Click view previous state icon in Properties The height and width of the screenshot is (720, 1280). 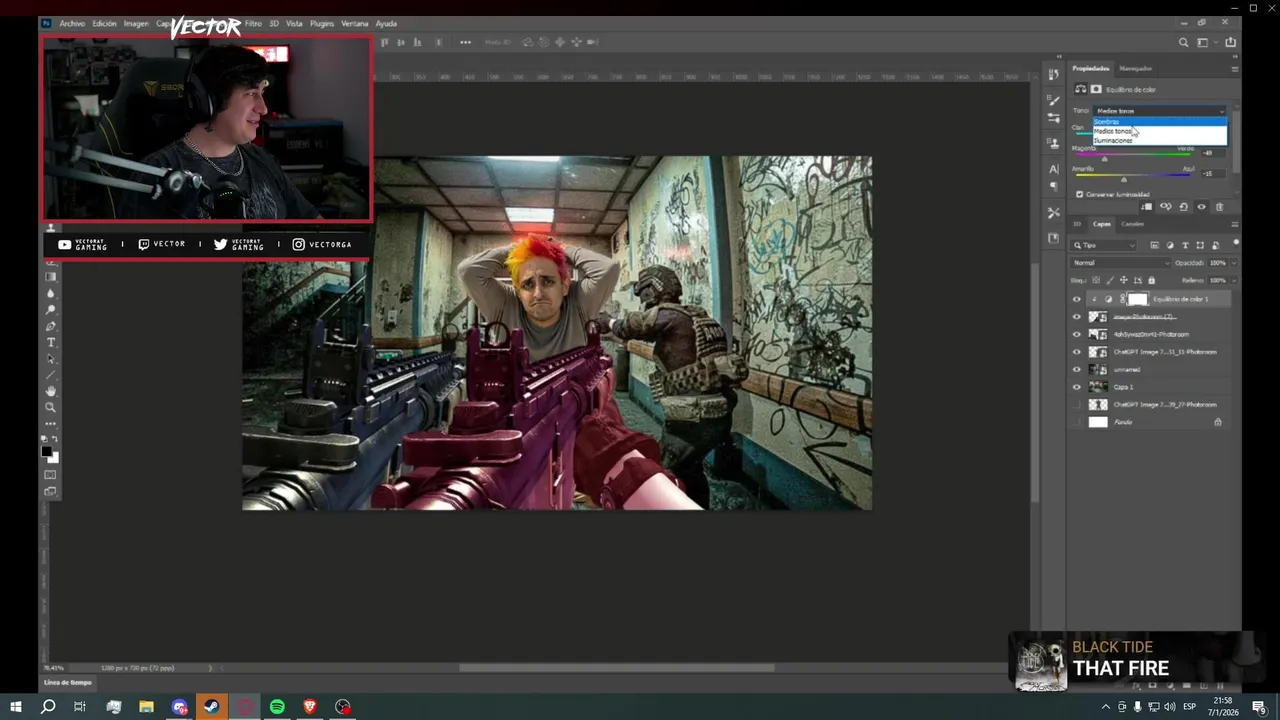click(1165, 207)
